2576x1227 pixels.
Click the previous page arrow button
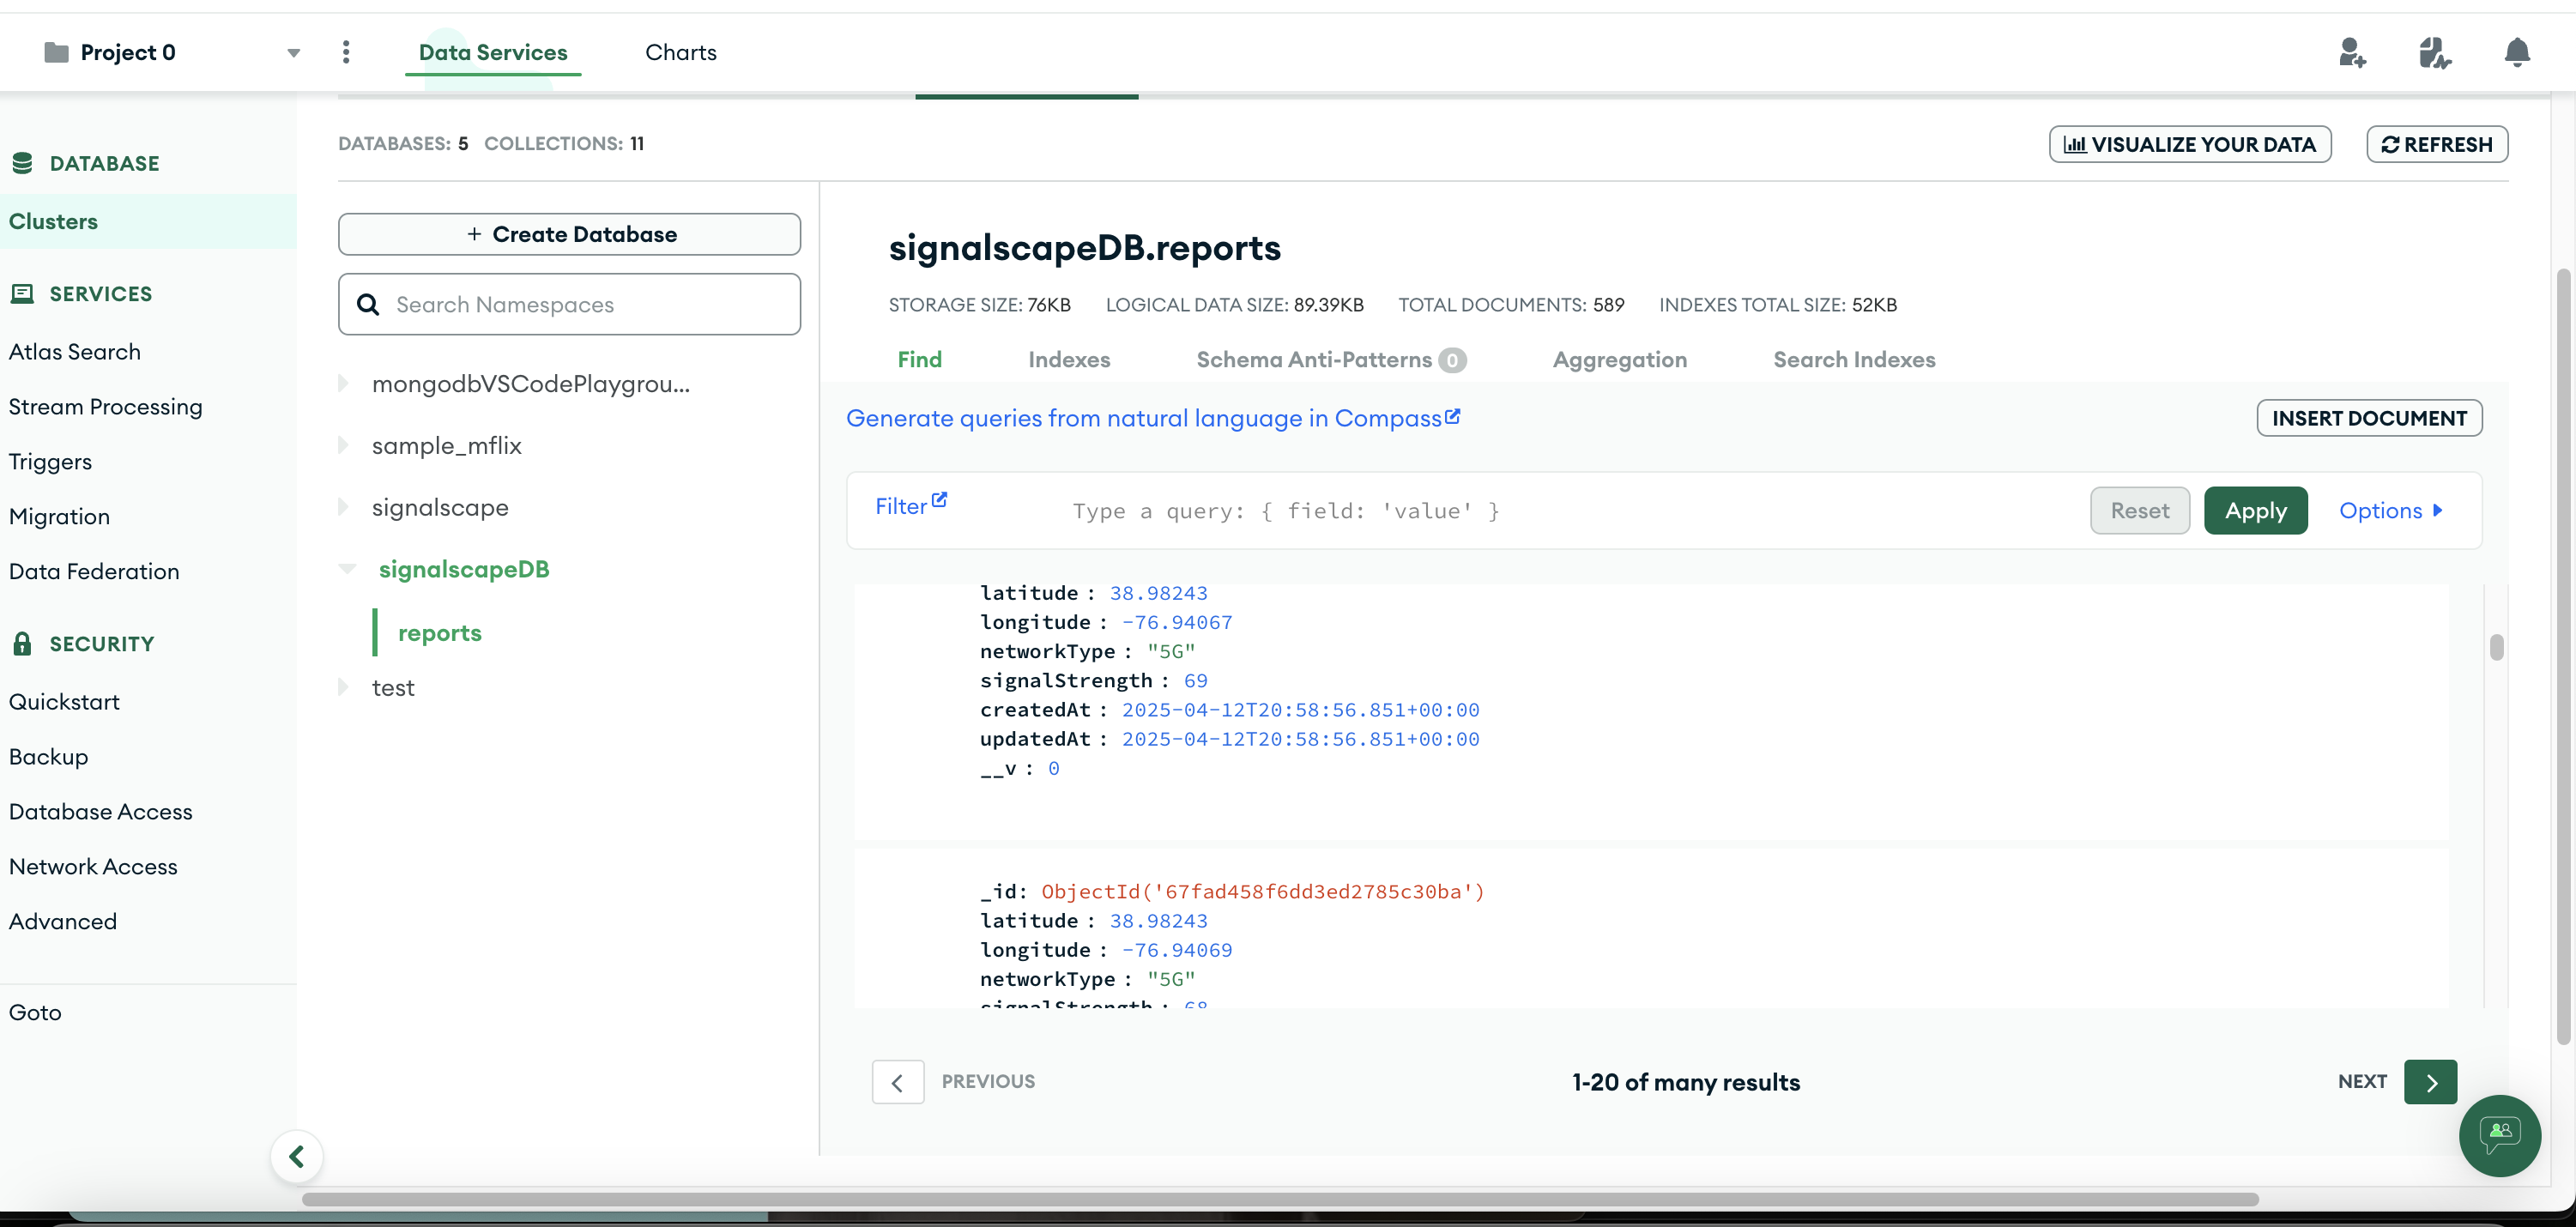[x=897, y=1082]
